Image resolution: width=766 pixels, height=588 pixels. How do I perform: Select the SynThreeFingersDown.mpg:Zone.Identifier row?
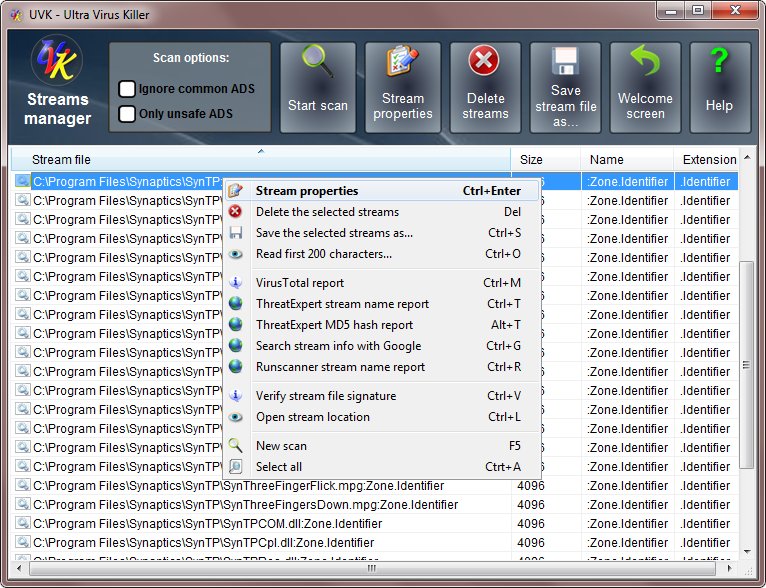tap(374, 504)
